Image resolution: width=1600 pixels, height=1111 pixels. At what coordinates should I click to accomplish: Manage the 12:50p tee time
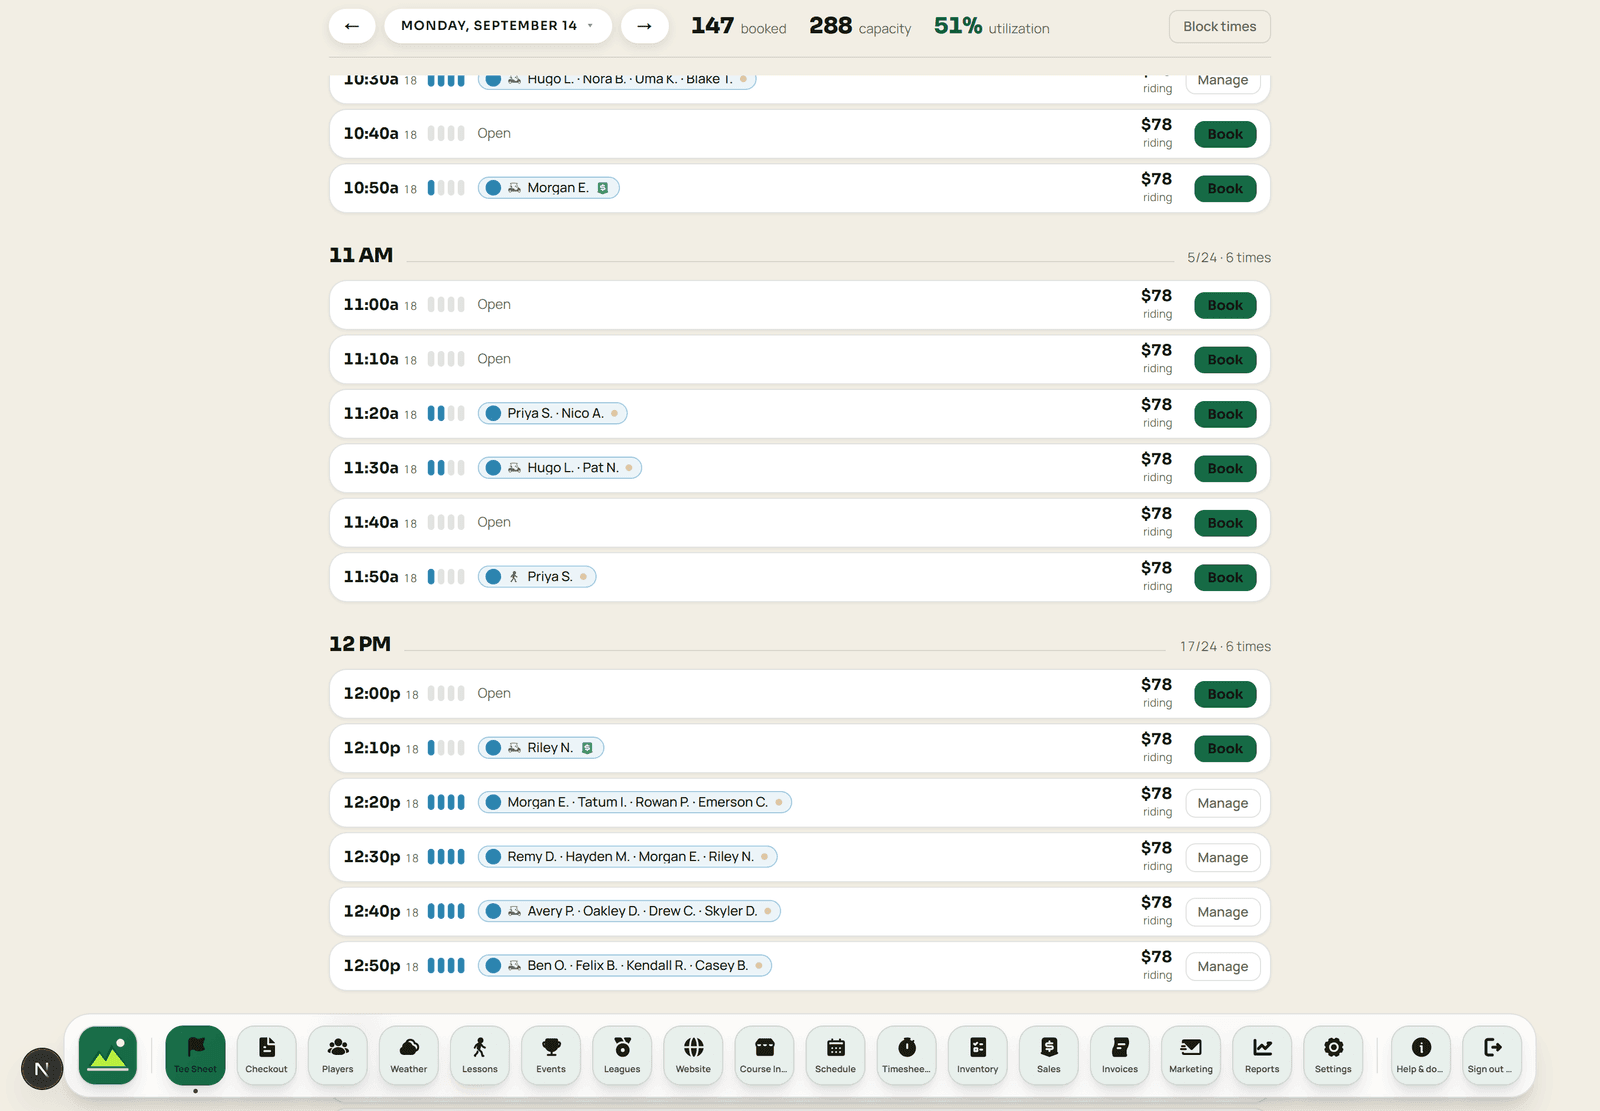[x=1222, y=966]
